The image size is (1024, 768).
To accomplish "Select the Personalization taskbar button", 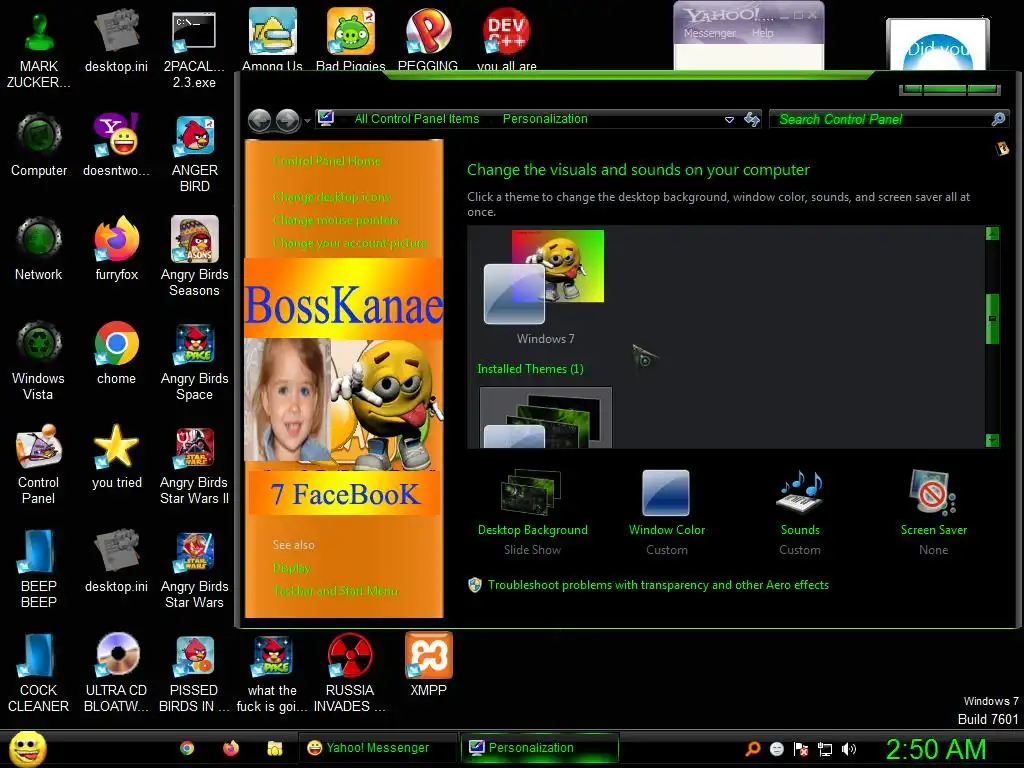I will coord(539,748).
